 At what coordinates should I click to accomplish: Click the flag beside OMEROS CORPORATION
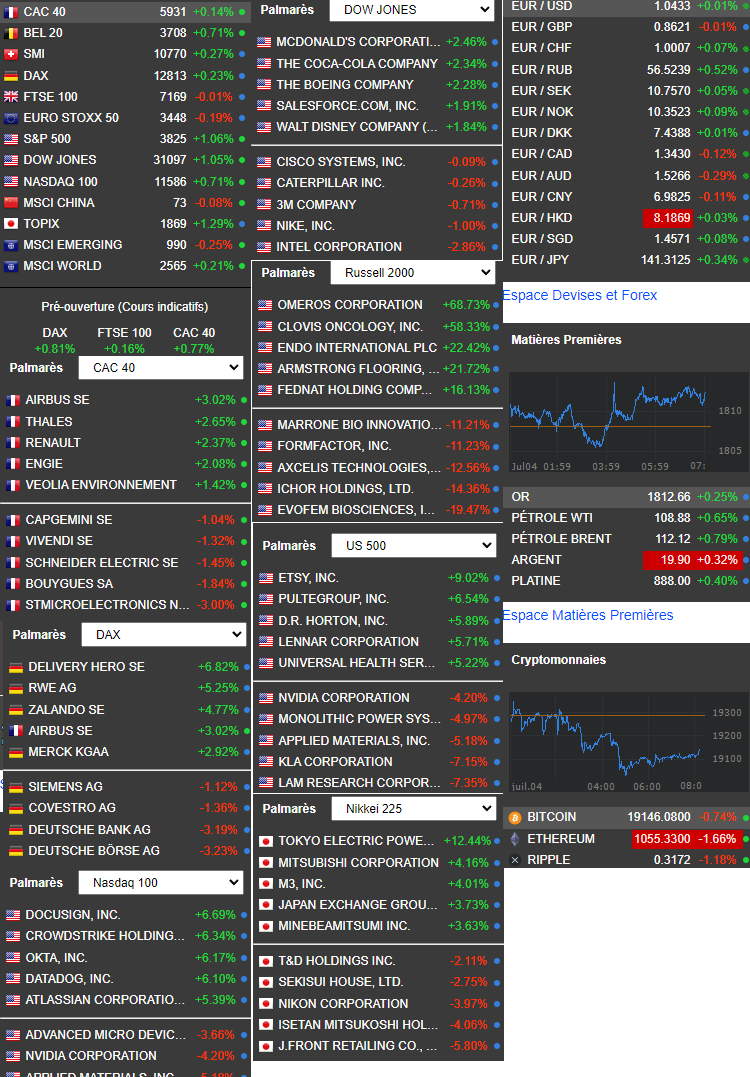pyautogui.click(x=265, y=305)
